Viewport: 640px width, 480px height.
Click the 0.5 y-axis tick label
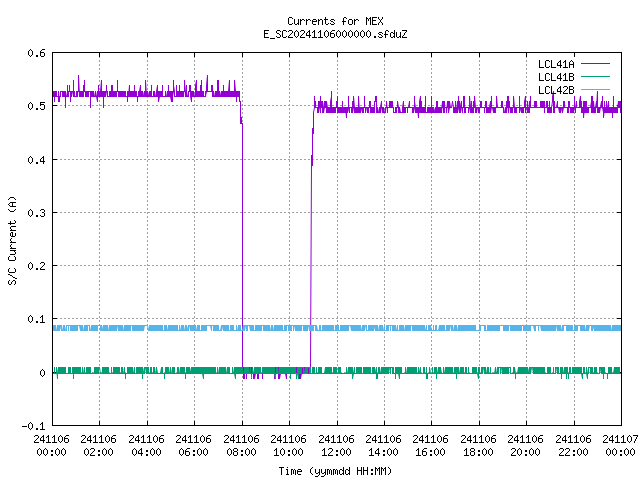tap(36, 106)
